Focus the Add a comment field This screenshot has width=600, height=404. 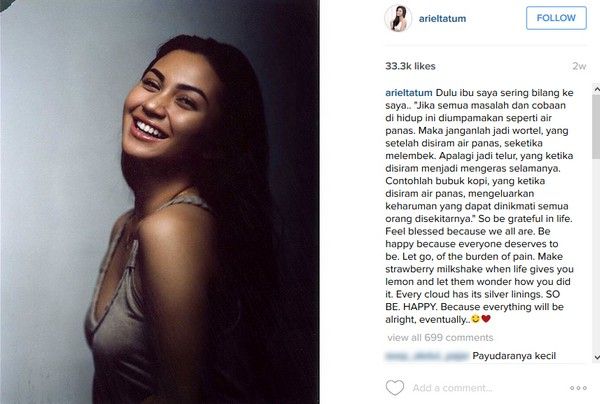pos(452,388)
